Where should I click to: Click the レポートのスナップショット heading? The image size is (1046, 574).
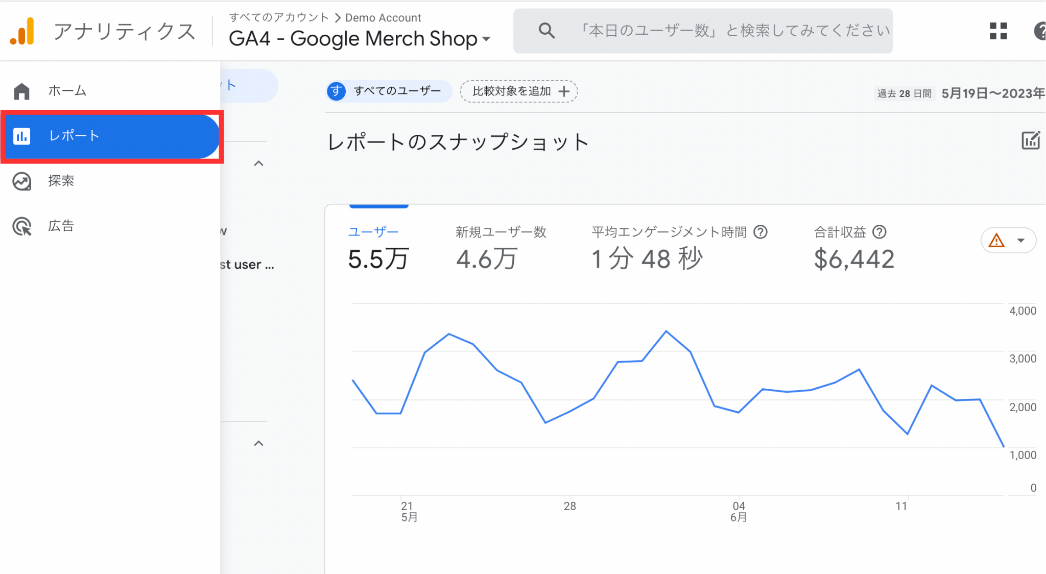[458, 142]
